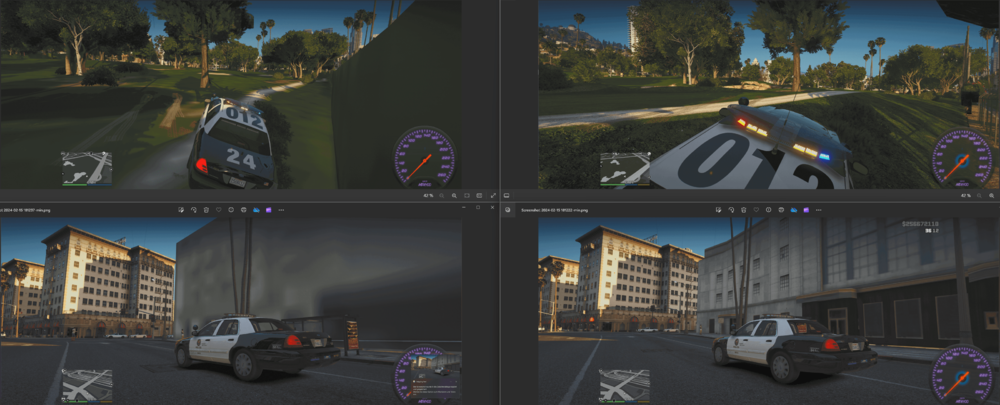Show file info in left Photos window
Viewport: 1000px width, 405px height.
click(x=231, y=210)
